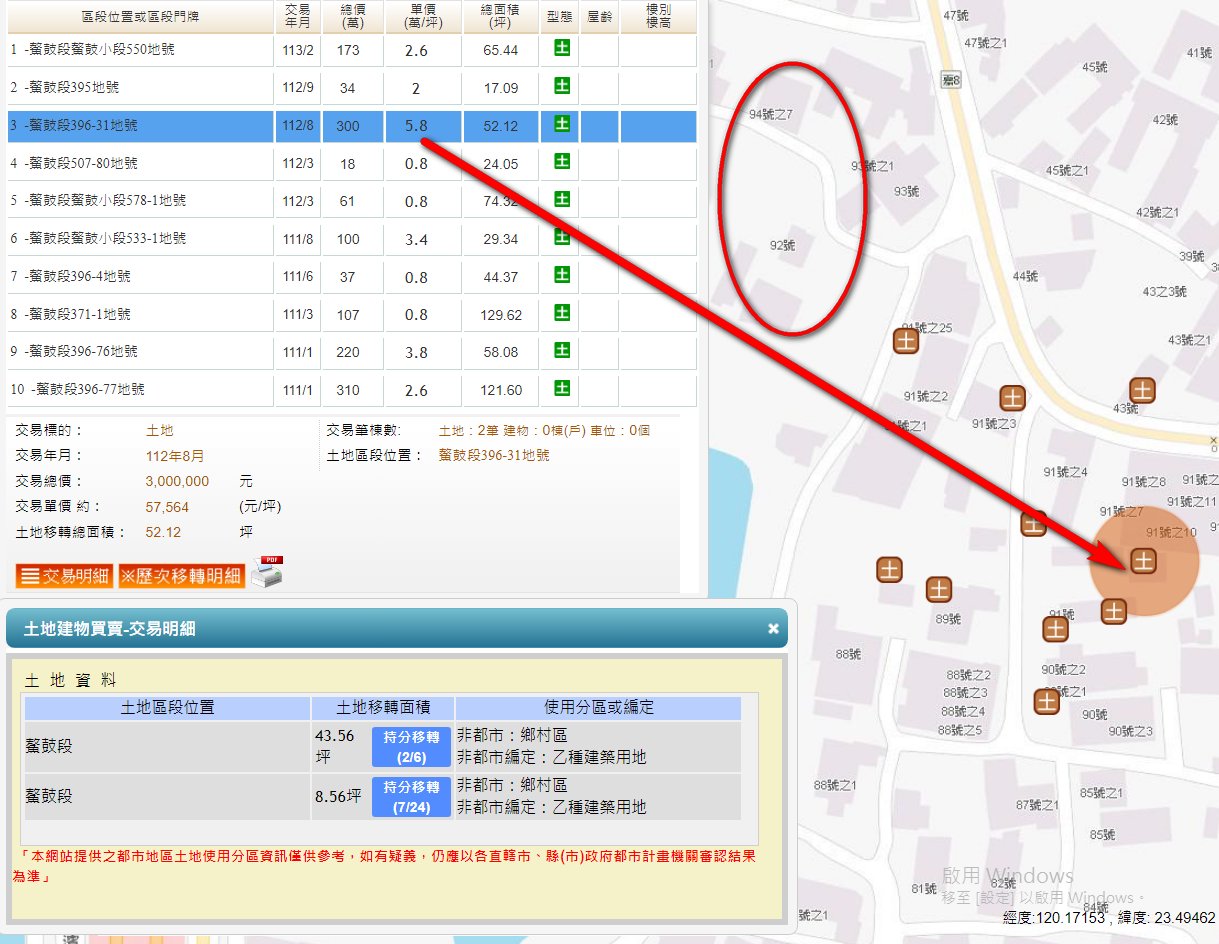Click the printer PDF export icon
The image size is (1219, 944).
point(267,572)
